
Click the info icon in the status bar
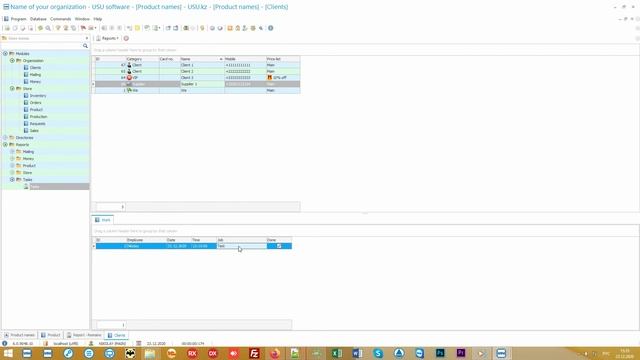click(x=4, y=344)
